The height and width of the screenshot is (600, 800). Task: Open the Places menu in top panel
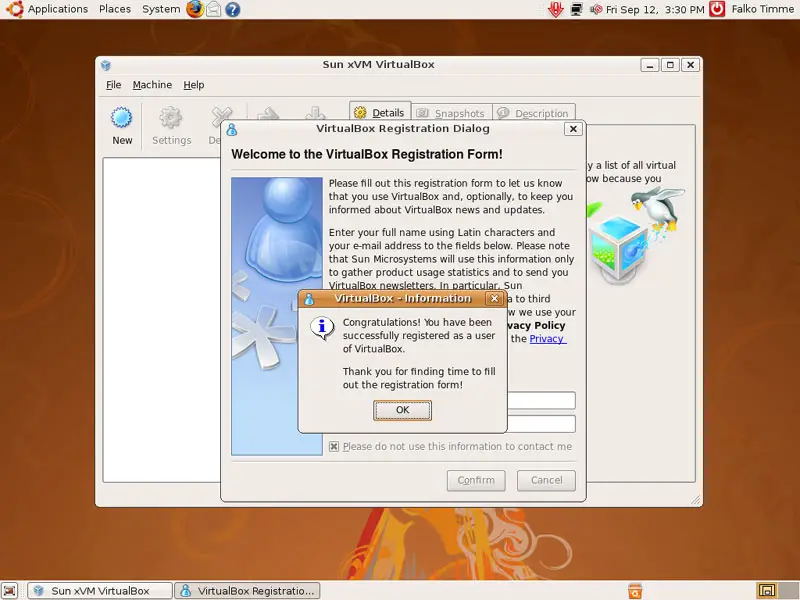tap(115, 9)
